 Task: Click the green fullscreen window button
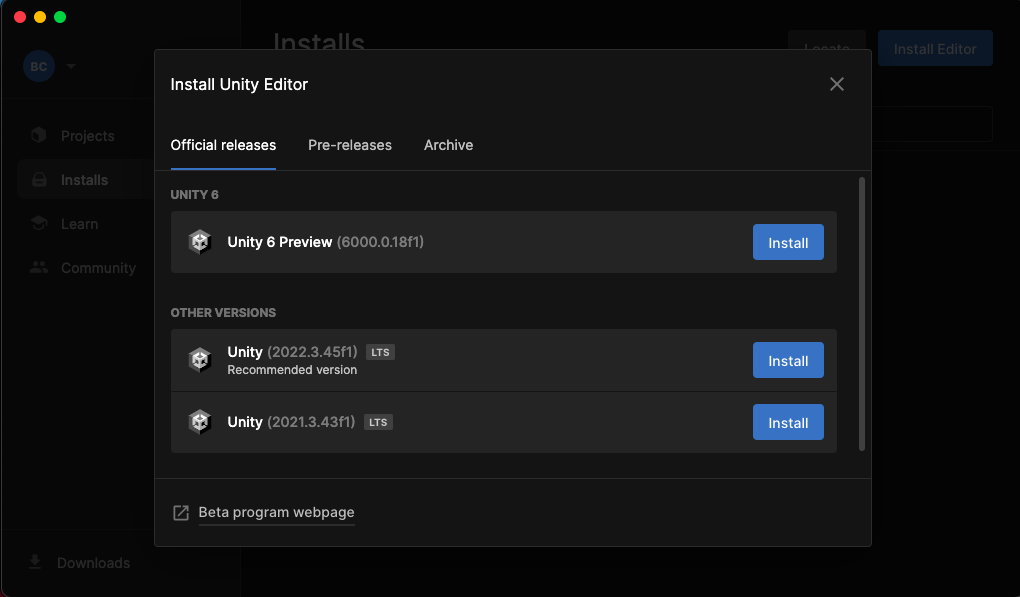point(60,17)
